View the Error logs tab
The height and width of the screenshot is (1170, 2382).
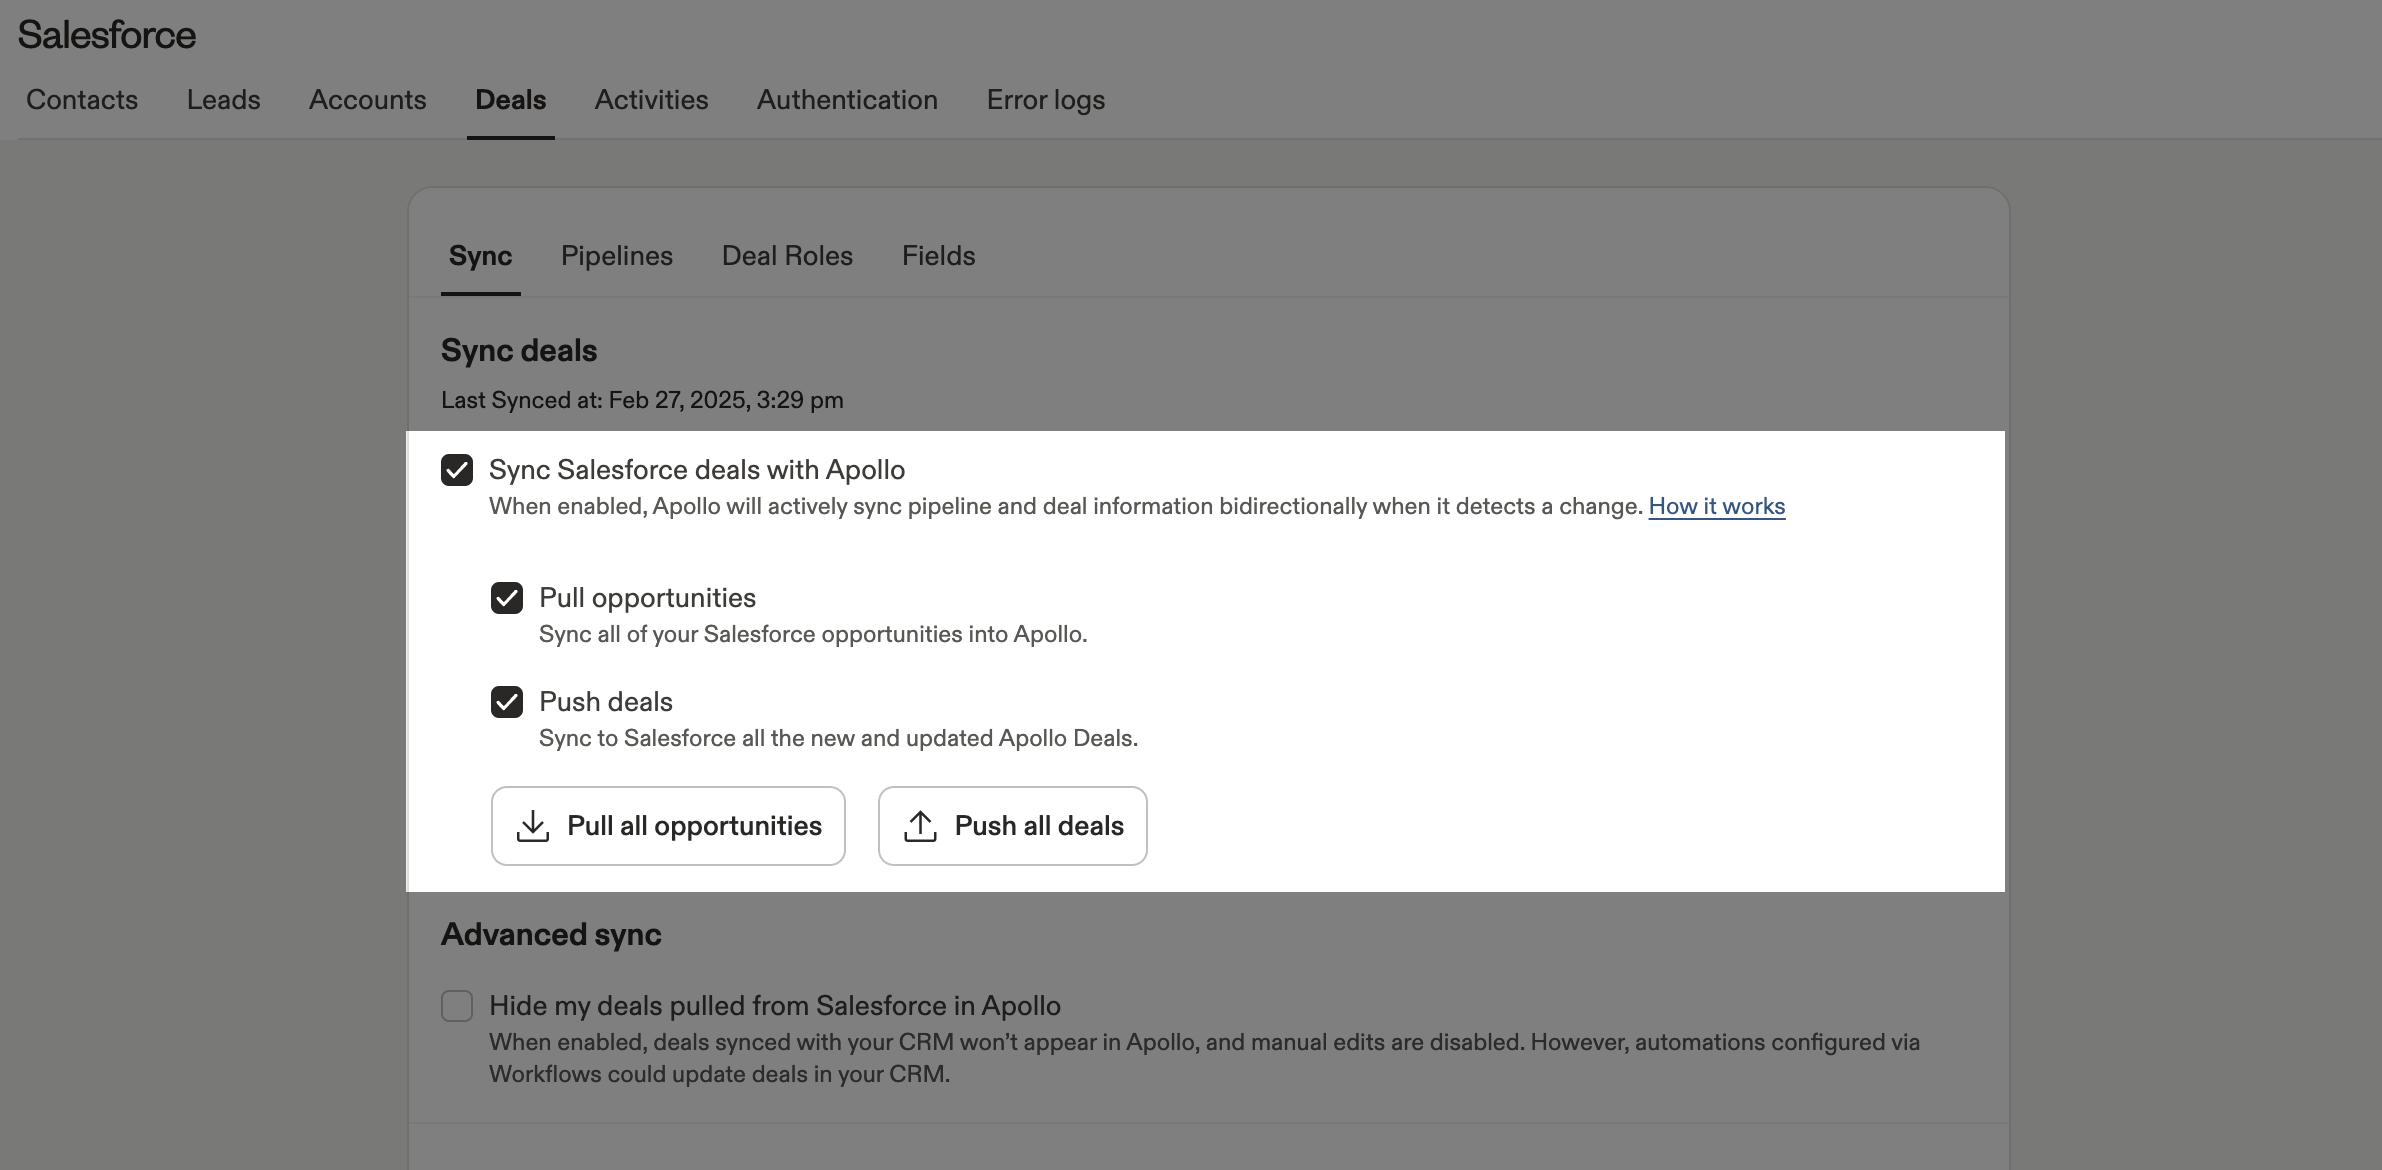coord(1045,100)
